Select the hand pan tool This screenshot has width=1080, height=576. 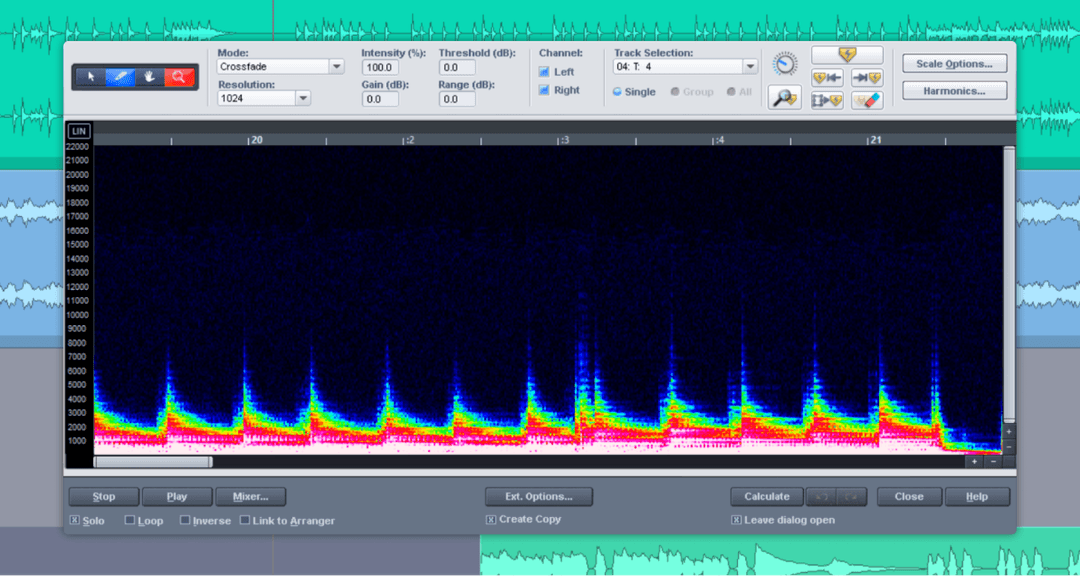[x=148, y=77]
